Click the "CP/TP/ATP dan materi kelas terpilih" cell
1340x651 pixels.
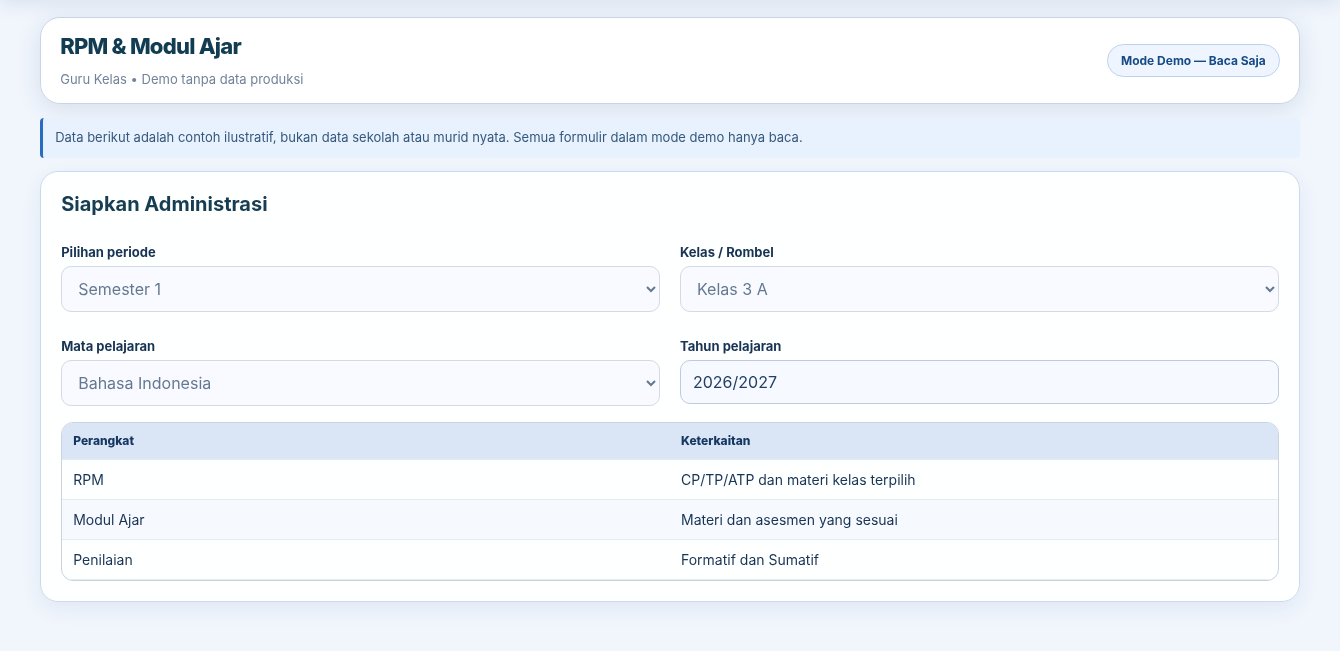[x=973, y=480]
